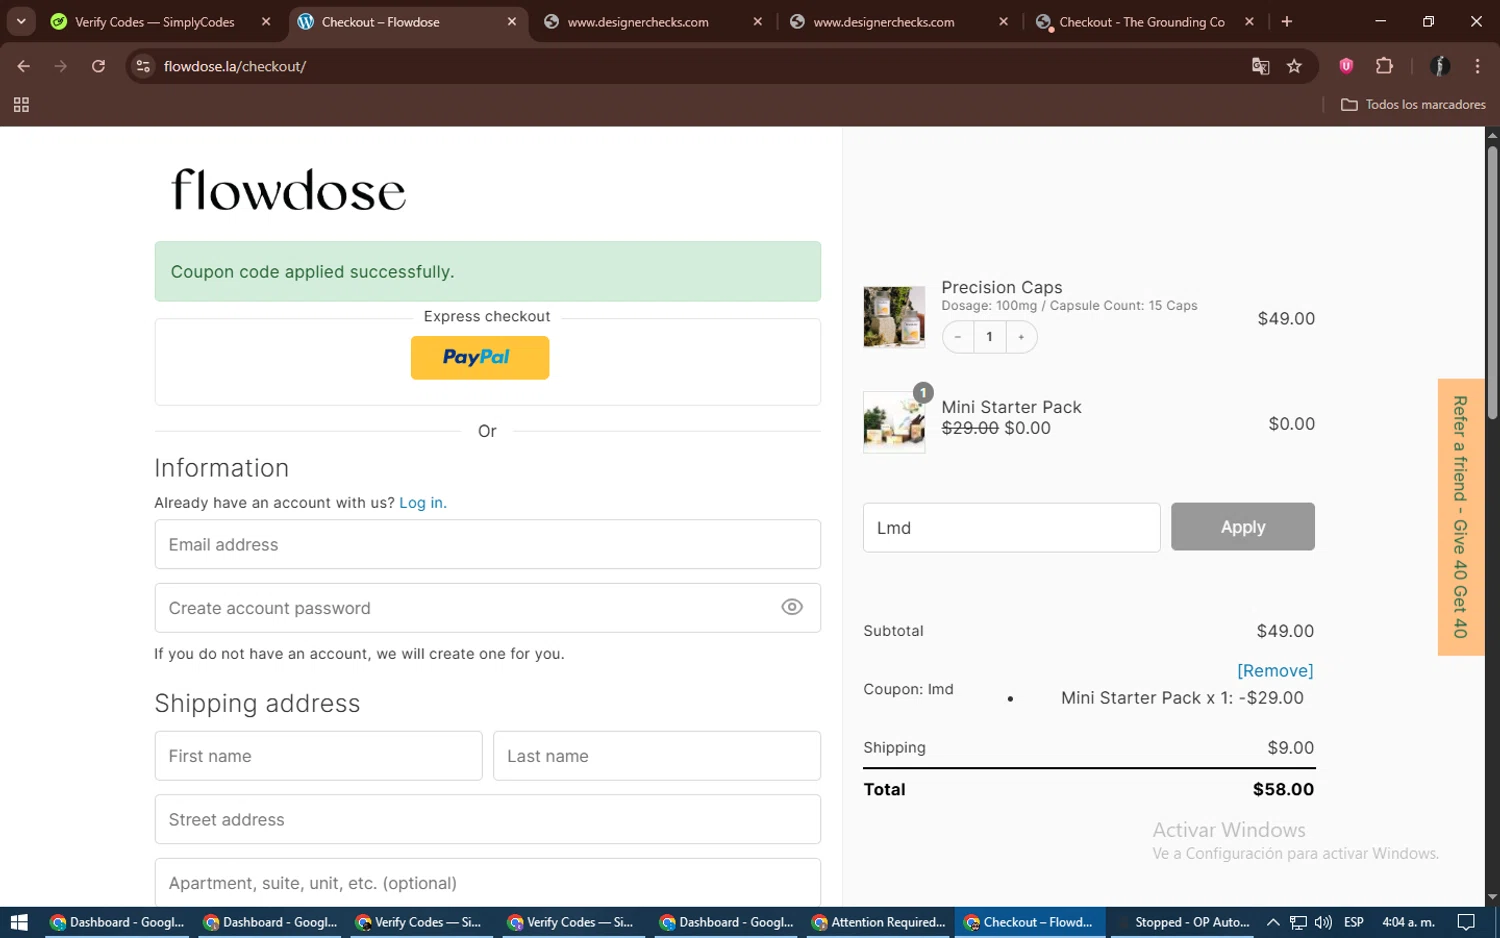
Task: Focus the Create account password field
Action: [x=488, y=608]
